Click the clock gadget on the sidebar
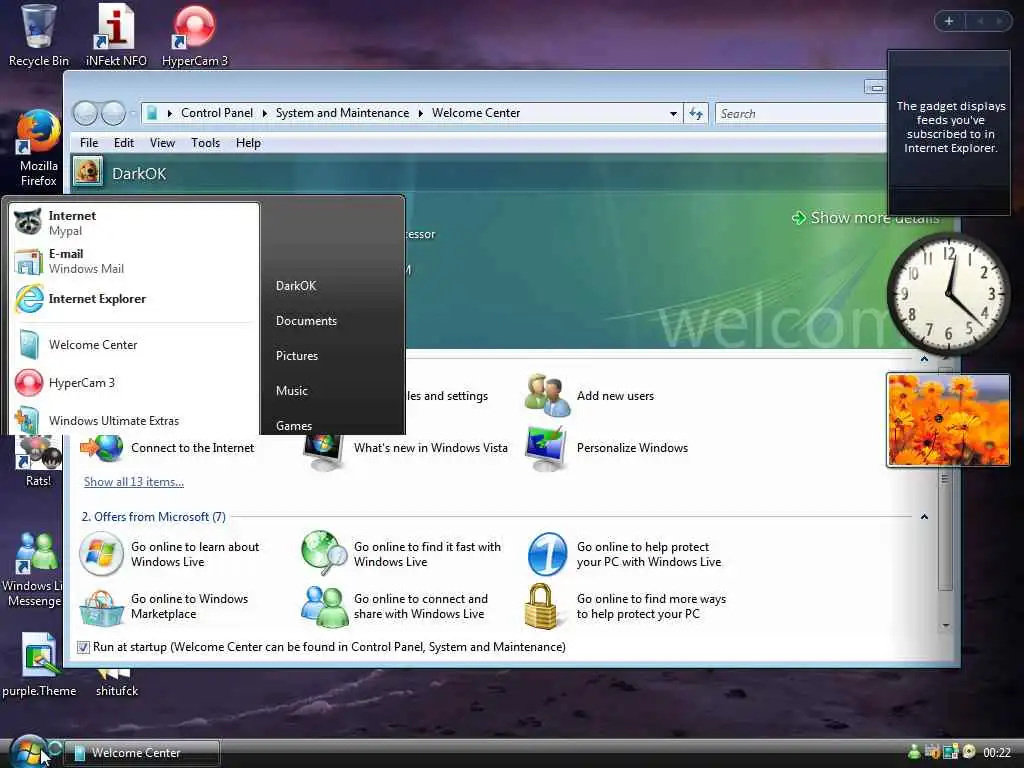 948,293
